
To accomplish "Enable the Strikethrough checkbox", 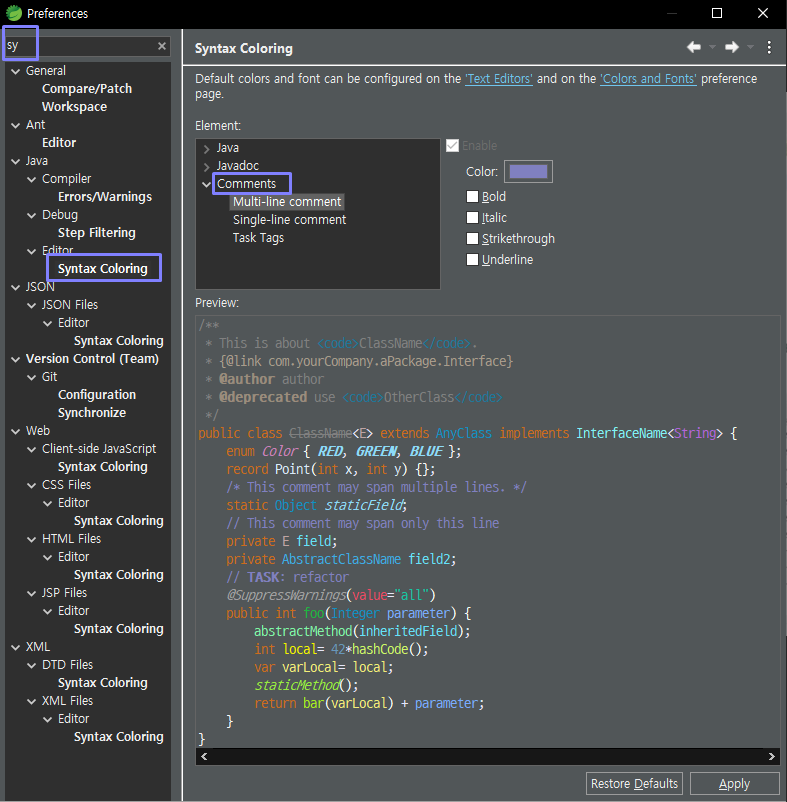I will [472, 238].
